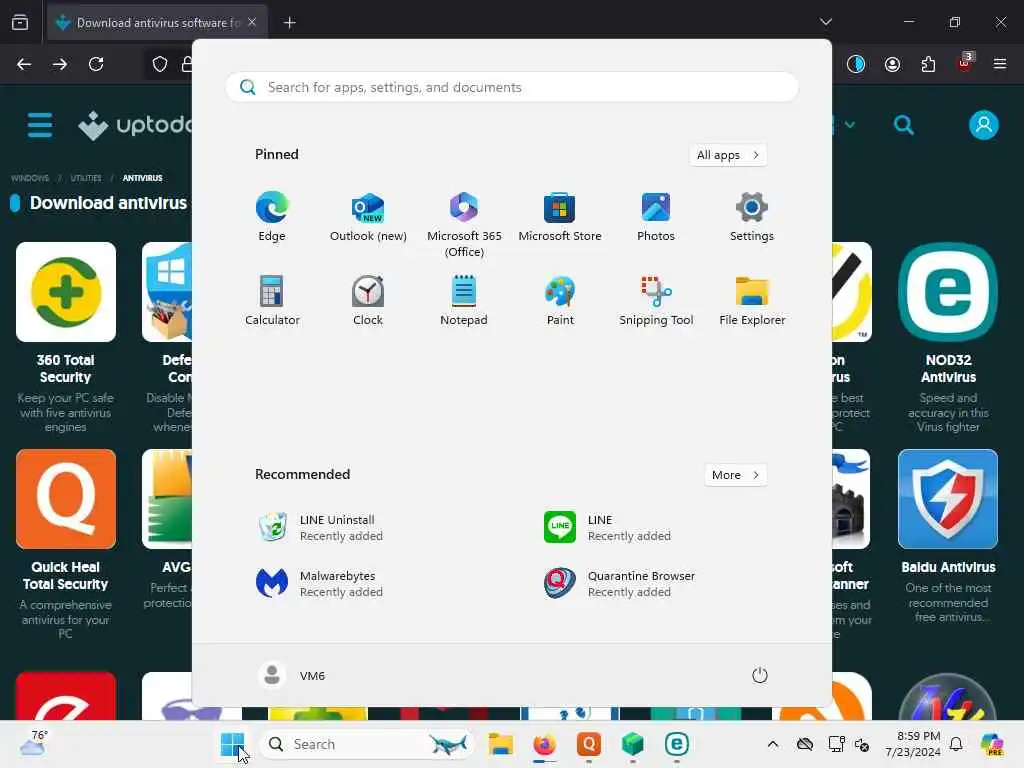Open File Explorer from pinned apps
Image resolution: width=1024 pixels, height=768 pixels.
coord(752,300)
